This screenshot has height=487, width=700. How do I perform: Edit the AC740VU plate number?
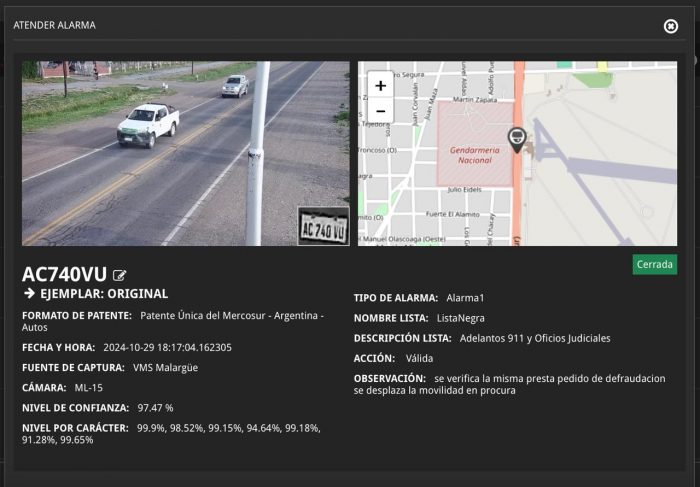[x=119, y=275]
